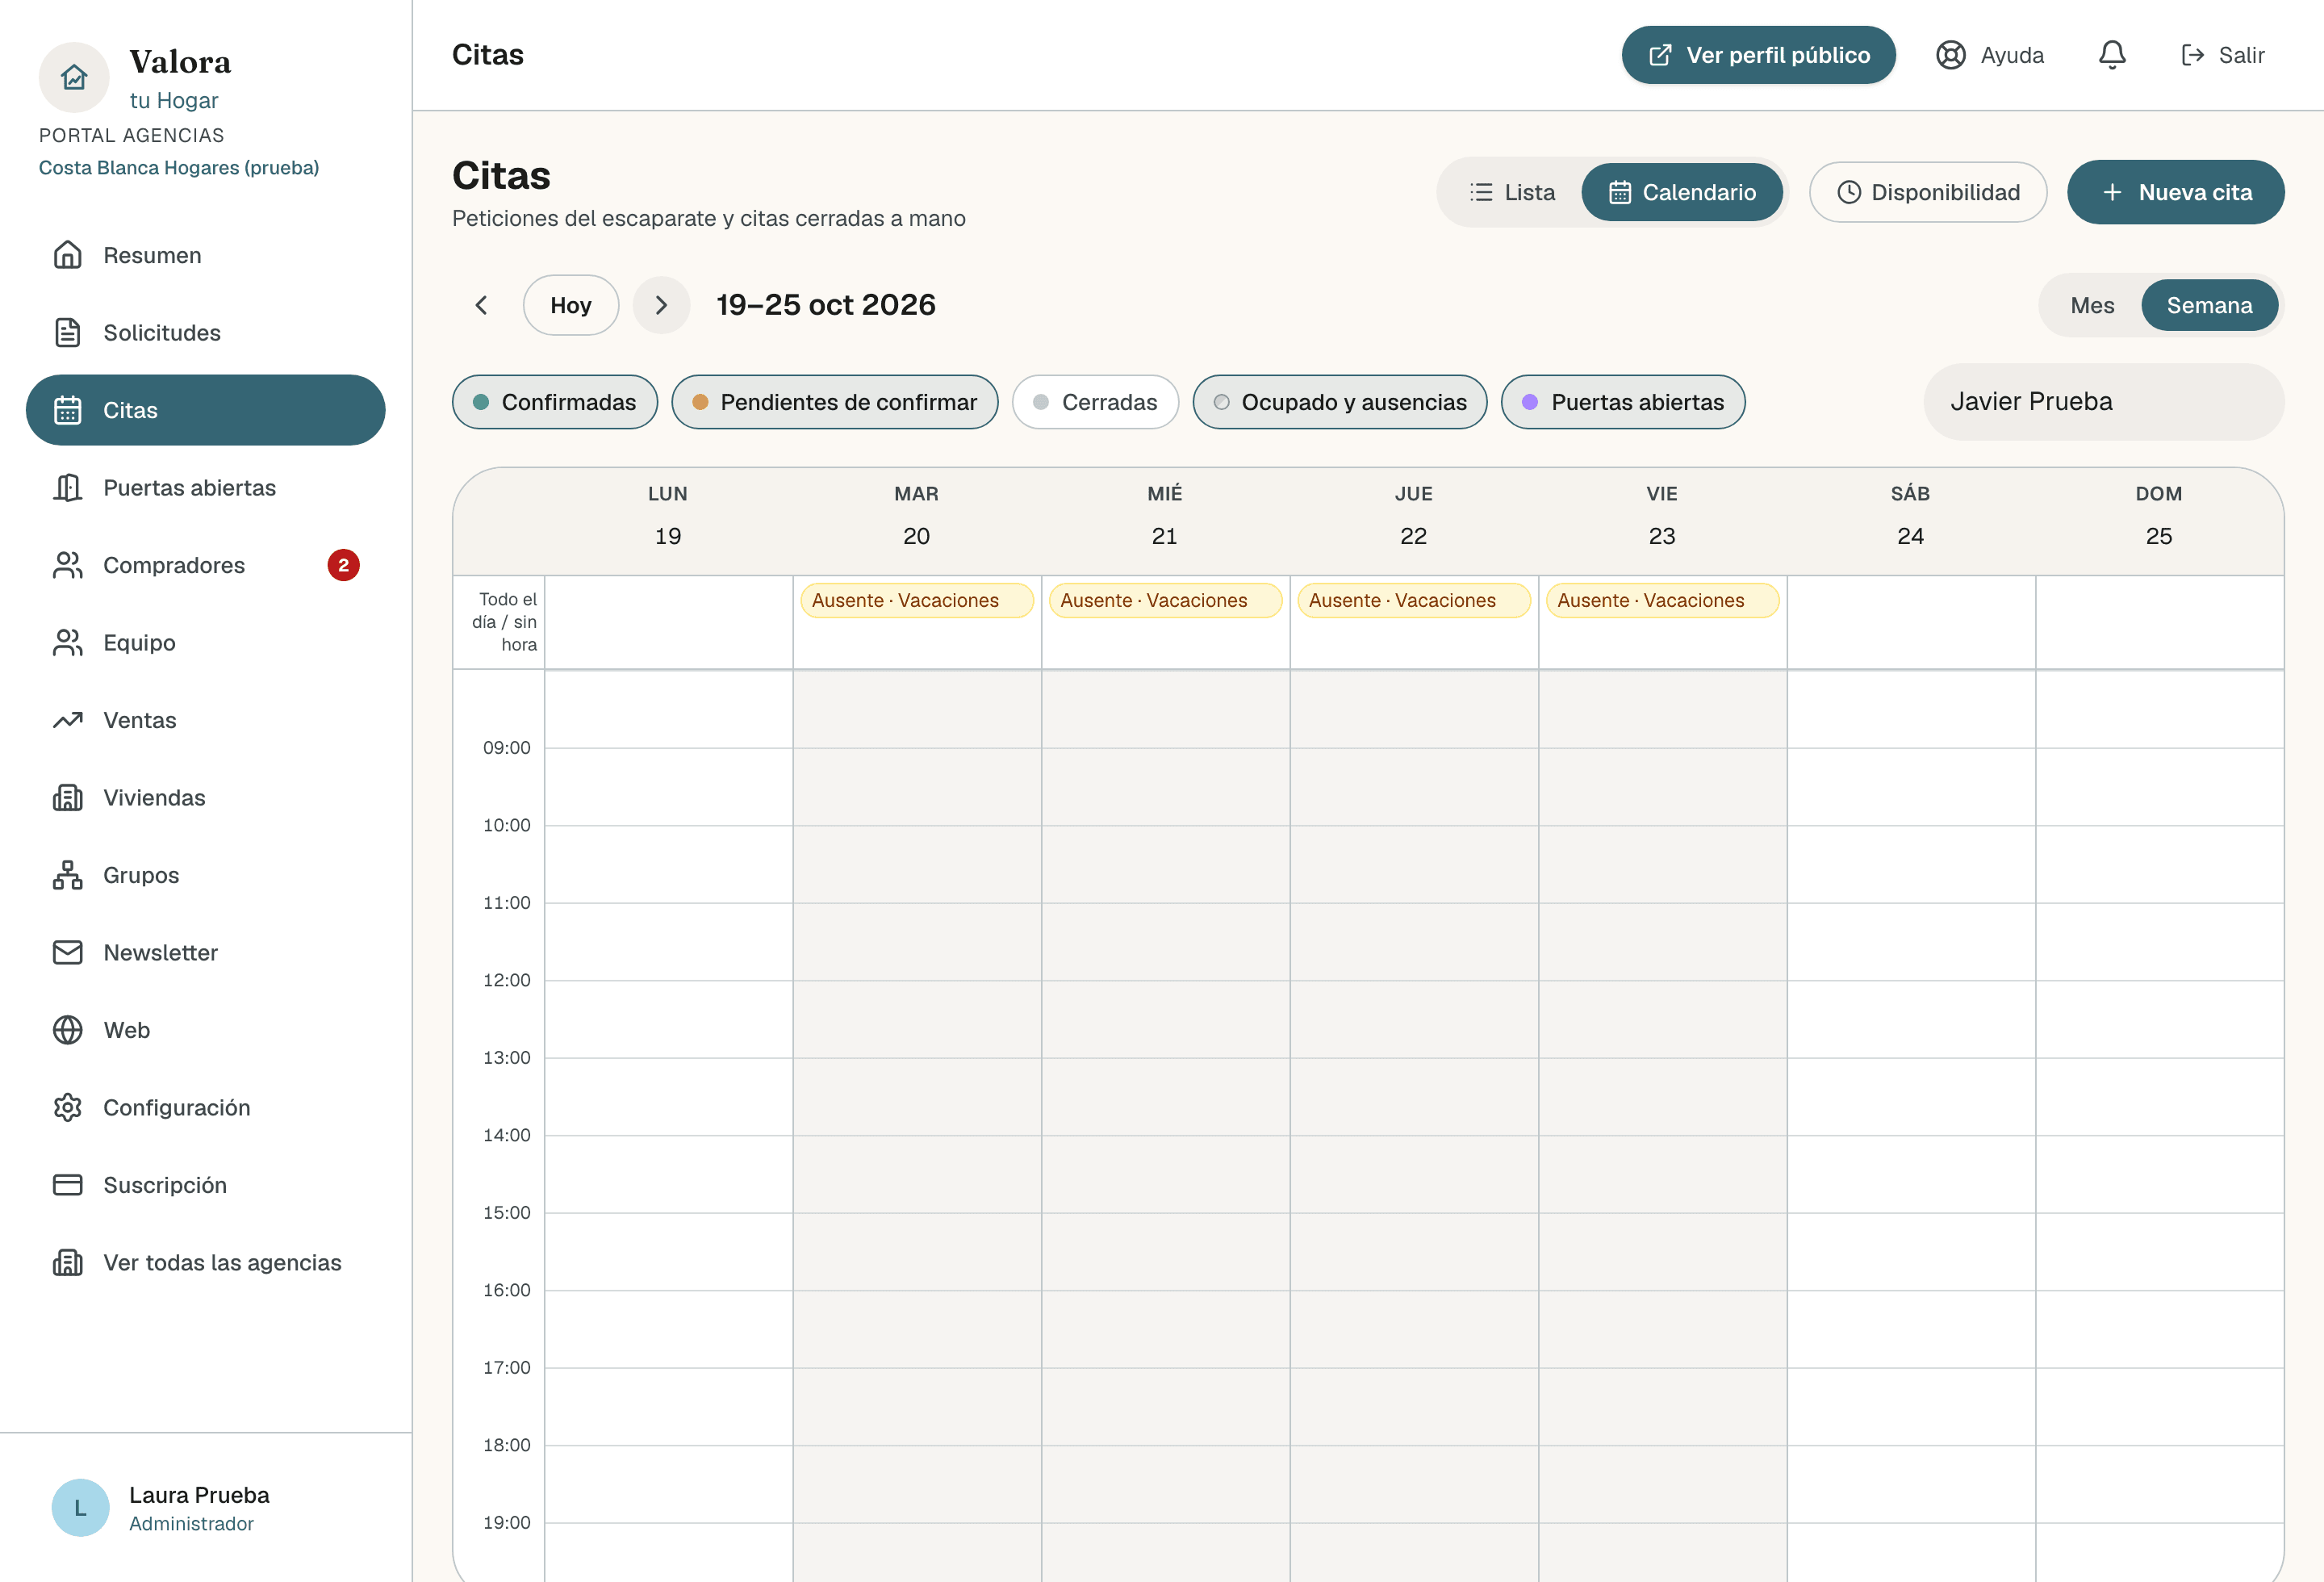The height and width of the screenshot is (1582, 2324).
Task: Click the orange Pendientes color dot
Action: click(x=700, y=402)
